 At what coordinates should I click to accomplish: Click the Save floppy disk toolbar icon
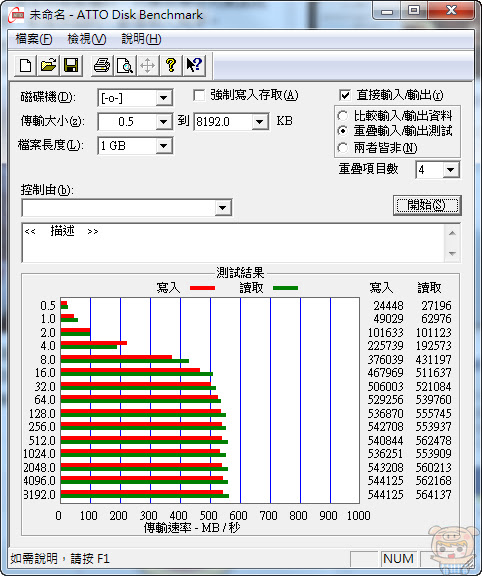pyautogui.click(x=71, y=66)
